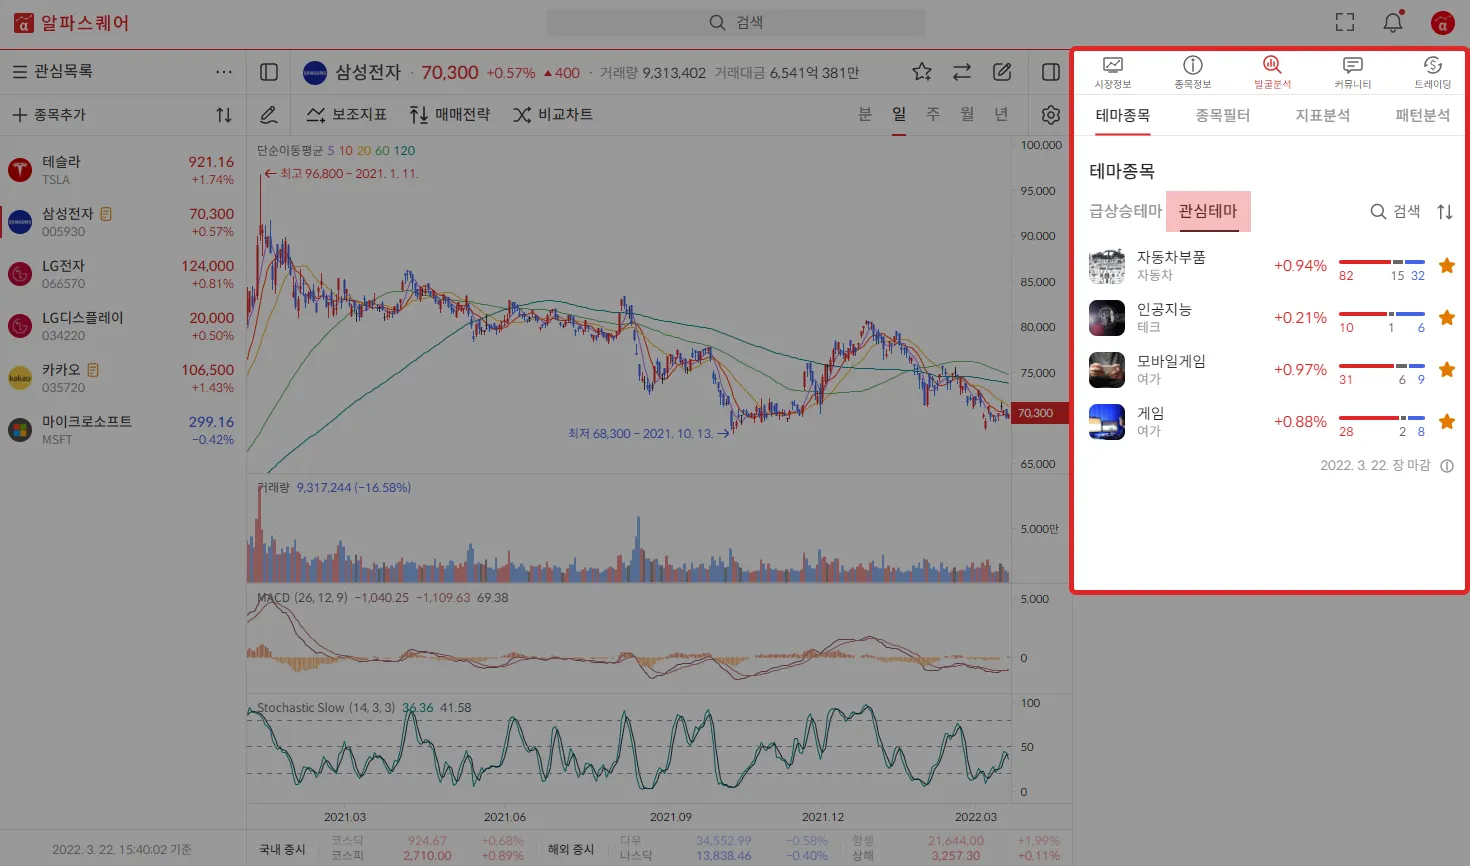Unfavorite the 게임 theme star
The width and height of the screenshot is (1470, 866).
[x=1447, y=422]
